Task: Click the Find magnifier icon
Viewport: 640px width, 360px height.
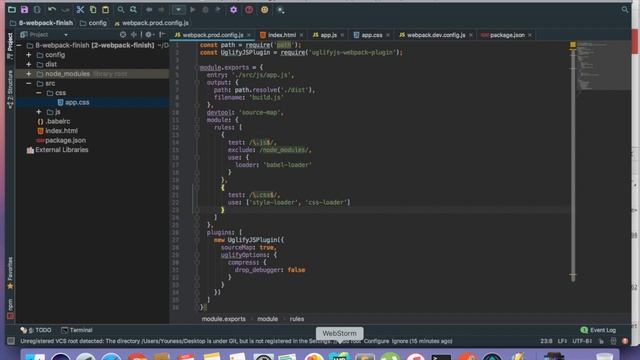Action: 121,9
